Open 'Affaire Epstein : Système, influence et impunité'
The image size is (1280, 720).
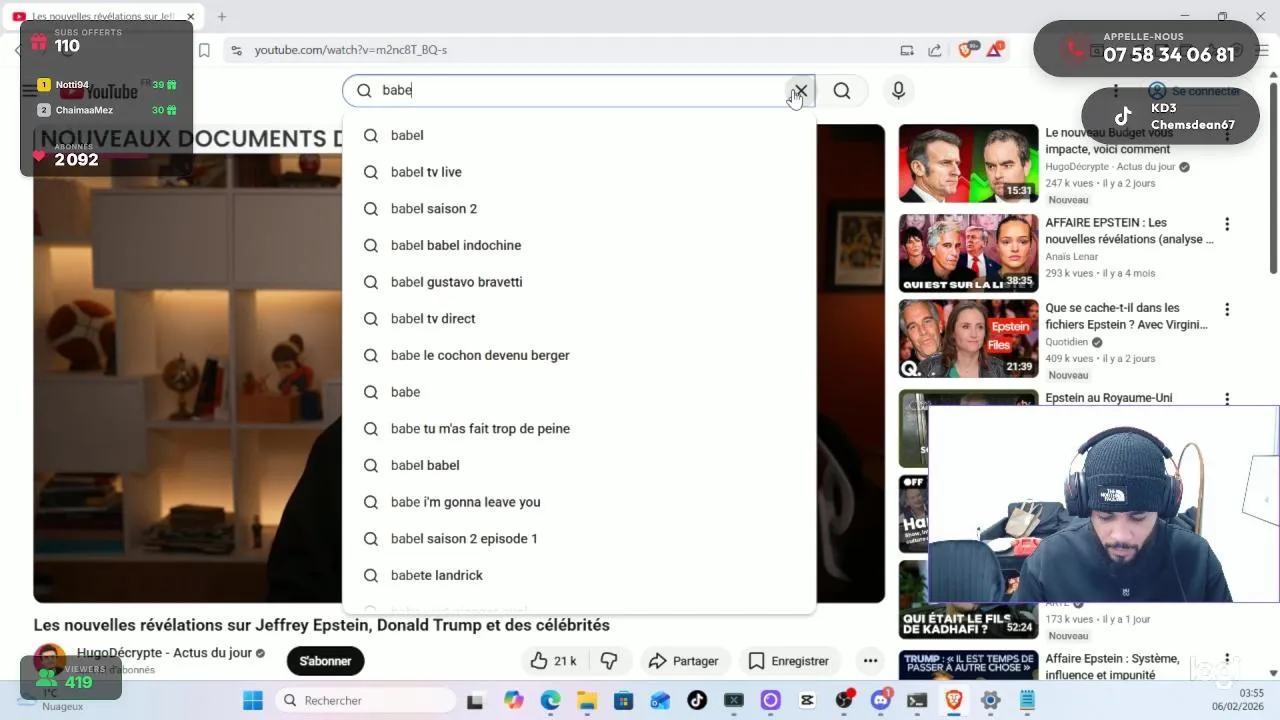(1112, 667)
